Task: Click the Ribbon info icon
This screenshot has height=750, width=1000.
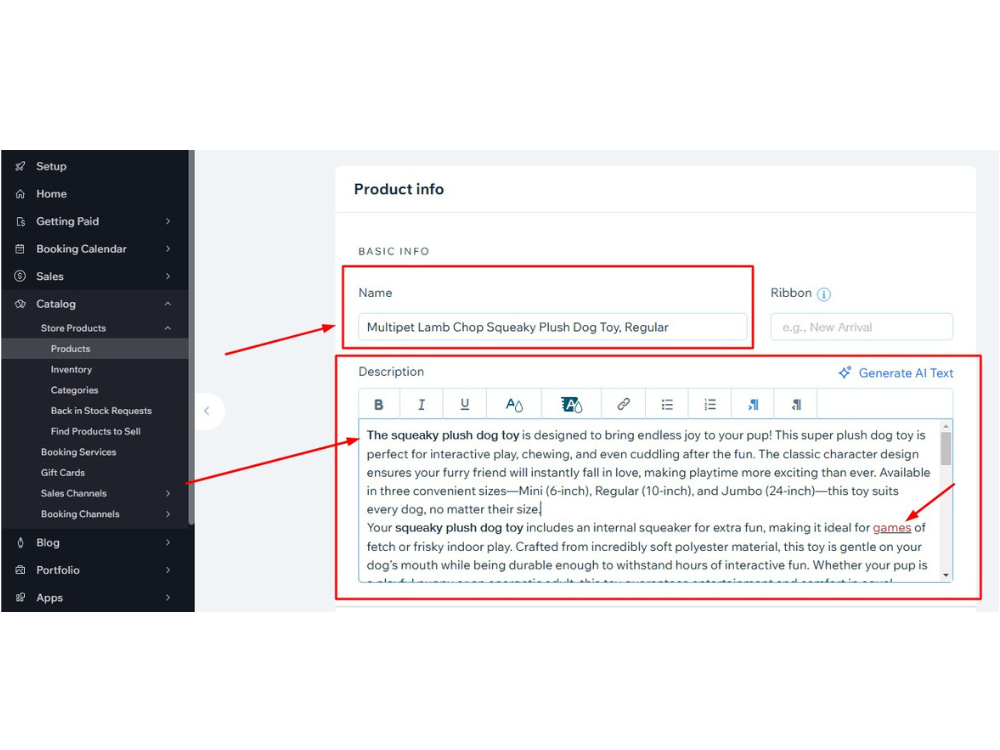Action: tap(824, 294)
